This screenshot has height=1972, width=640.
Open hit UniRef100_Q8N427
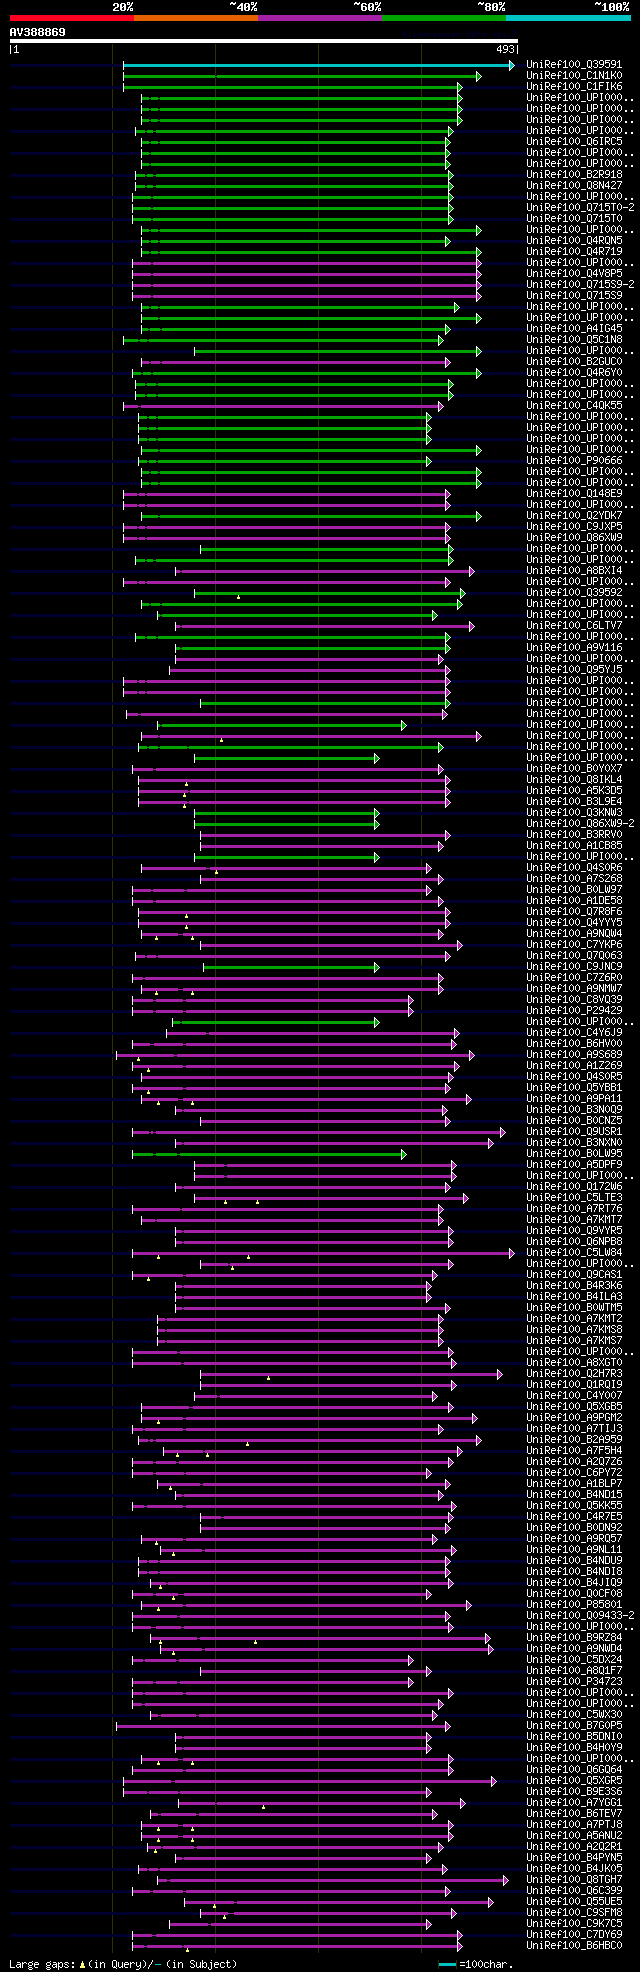(x=574, y=186)
